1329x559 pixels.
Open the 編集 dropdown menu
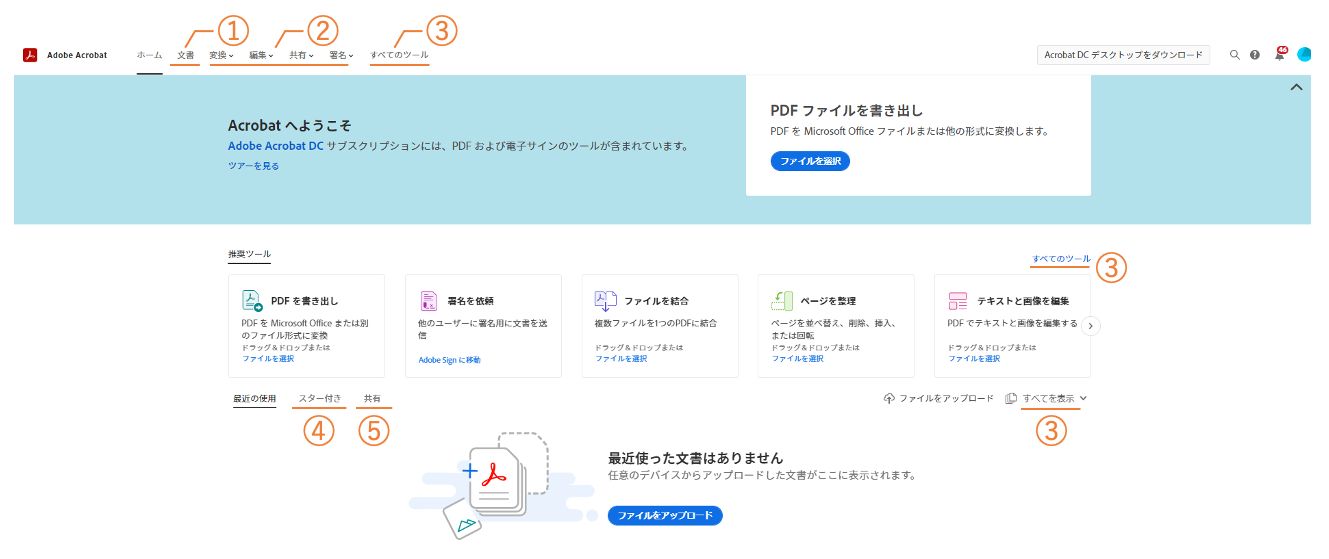pyautogui.click(x=261, y=55)
